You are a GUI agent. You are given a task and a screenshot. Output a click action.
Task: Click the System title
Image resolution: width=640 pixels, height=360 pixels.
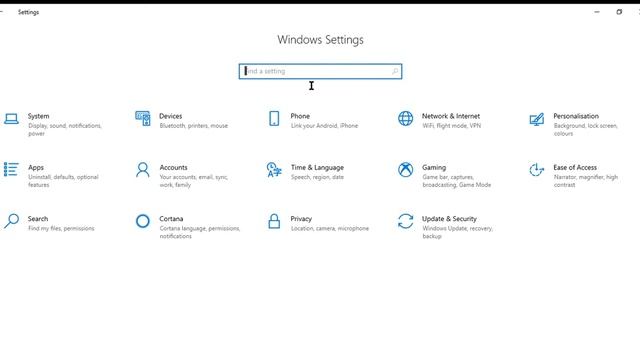coord(38,116)
